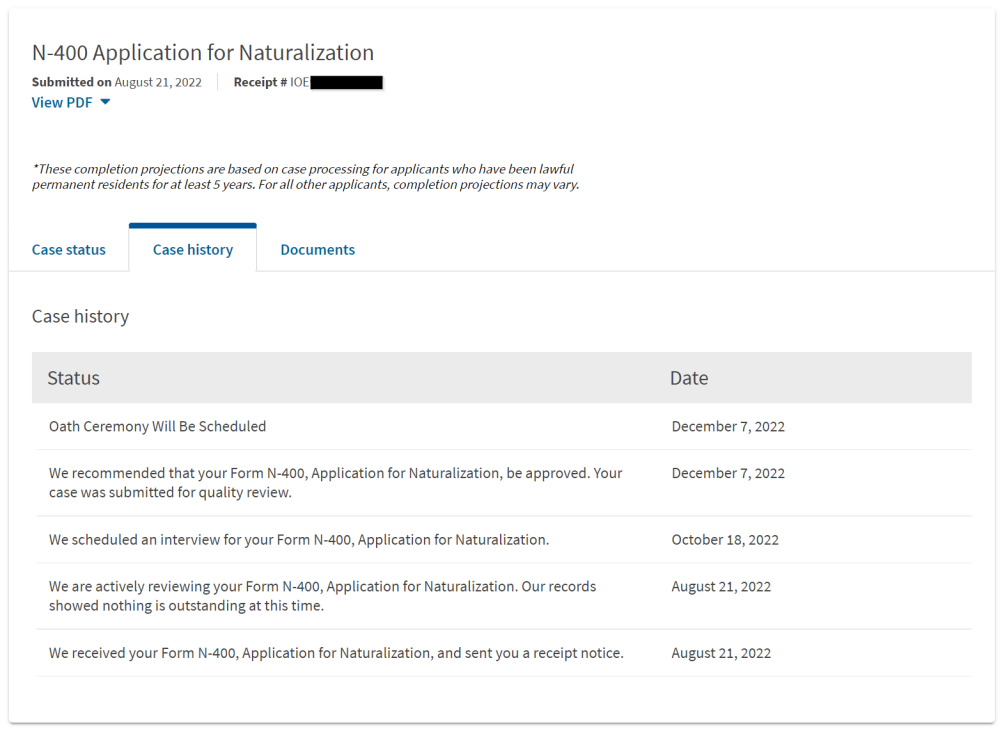Click the December 7, 2022 Oath Ceremony date
Screen dimensions: 1000x729
click(x=728, y=426)
